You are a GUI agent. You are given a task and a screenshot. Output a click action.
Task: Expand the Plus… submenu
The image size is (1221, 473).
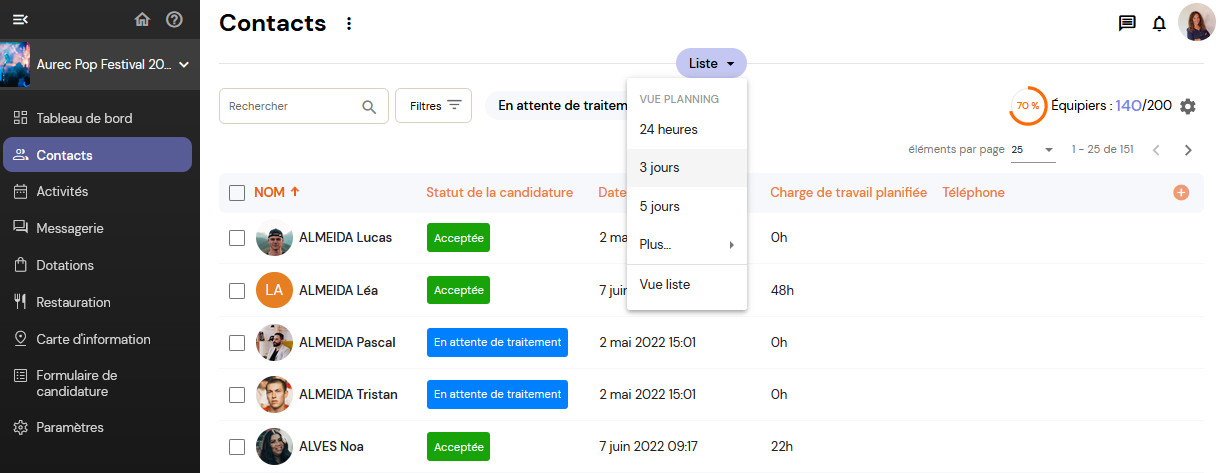[x=687, y=245]
